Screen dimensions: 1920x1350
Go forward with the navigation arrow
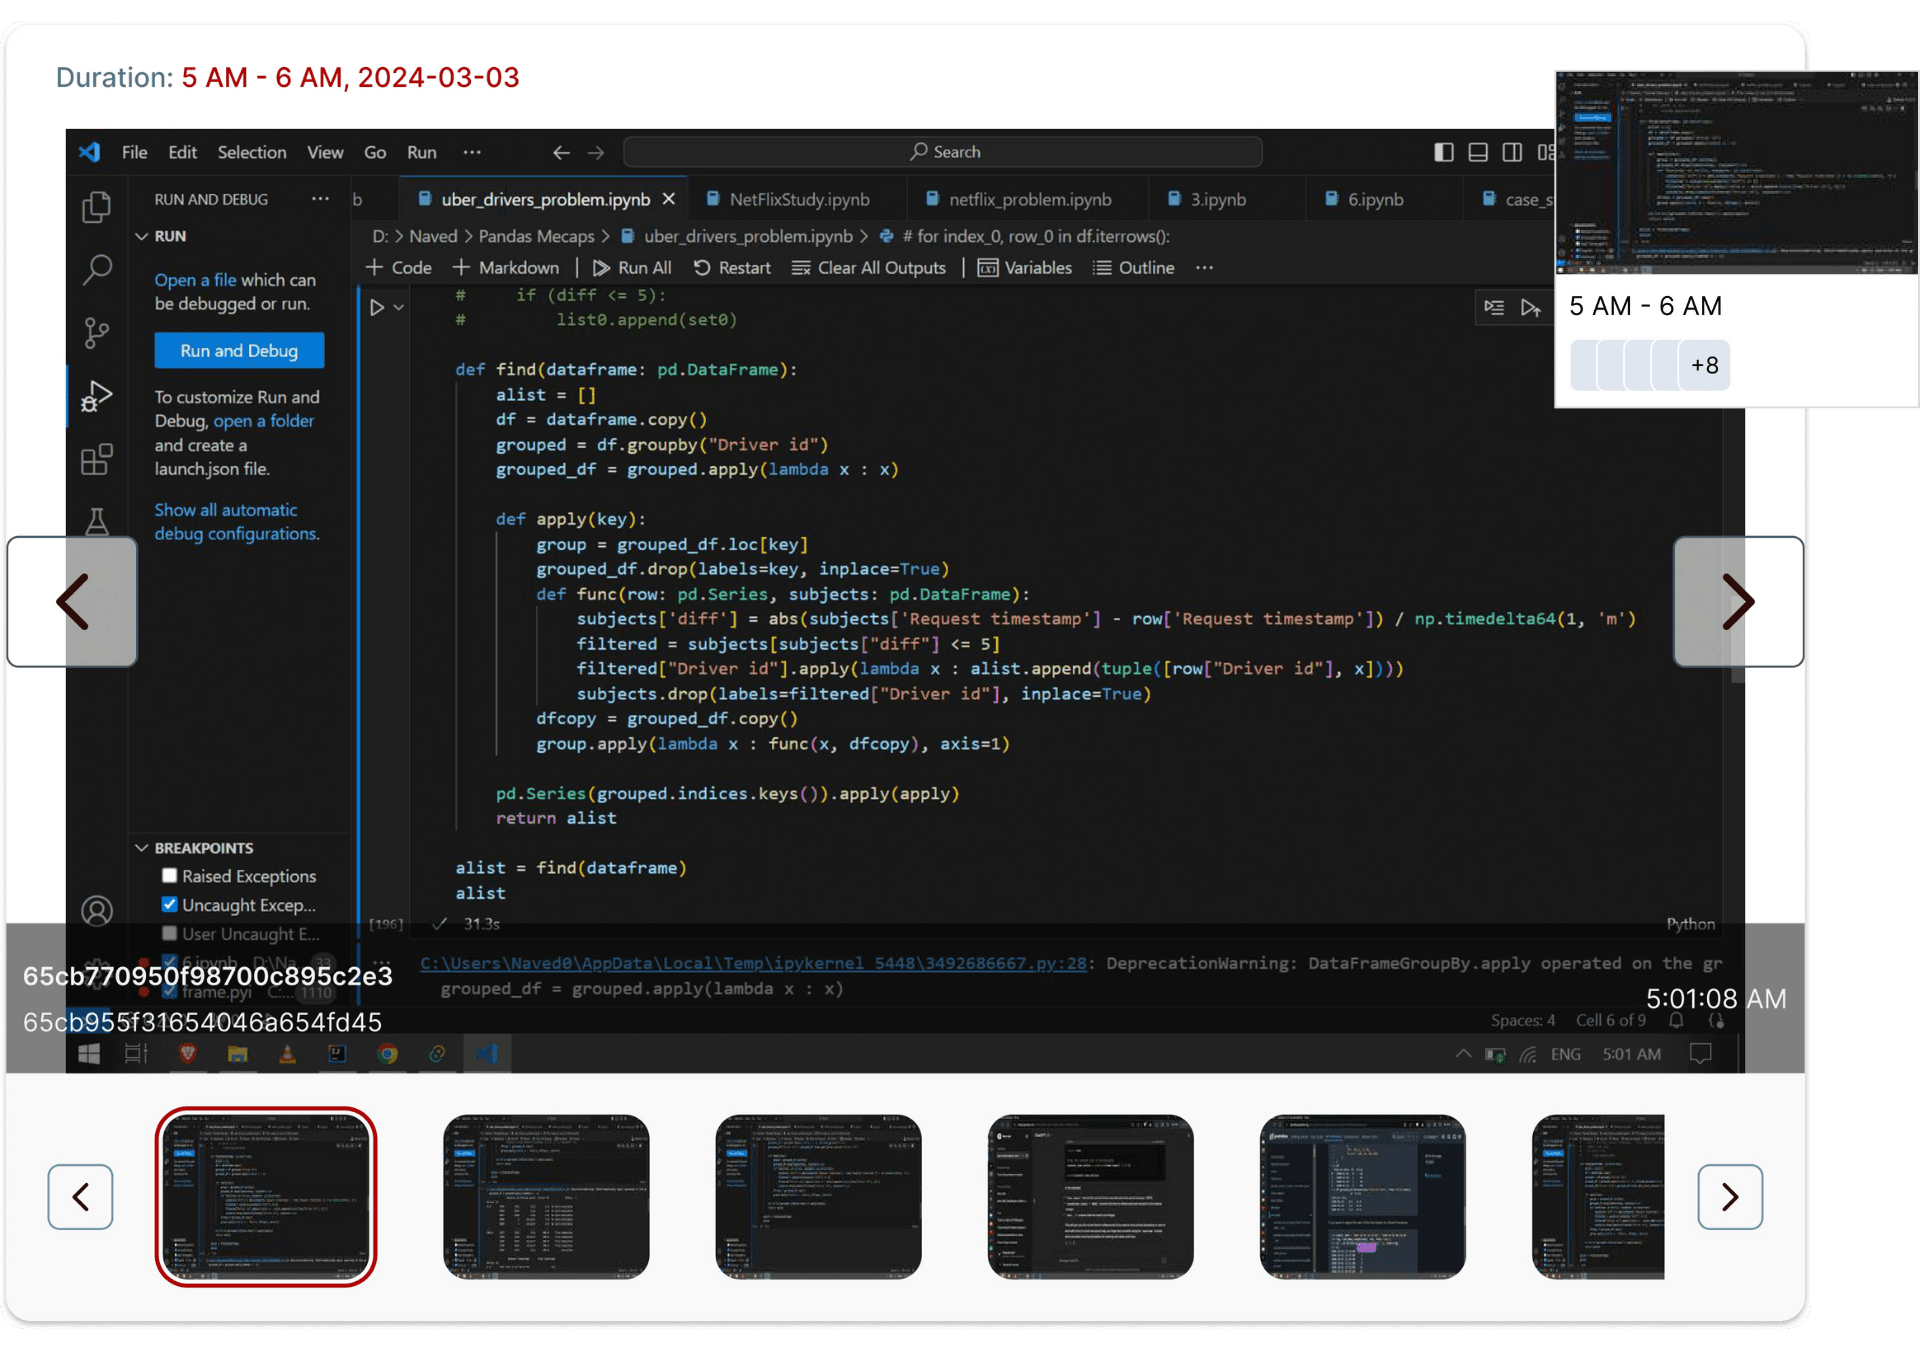[x=596, y=152]
